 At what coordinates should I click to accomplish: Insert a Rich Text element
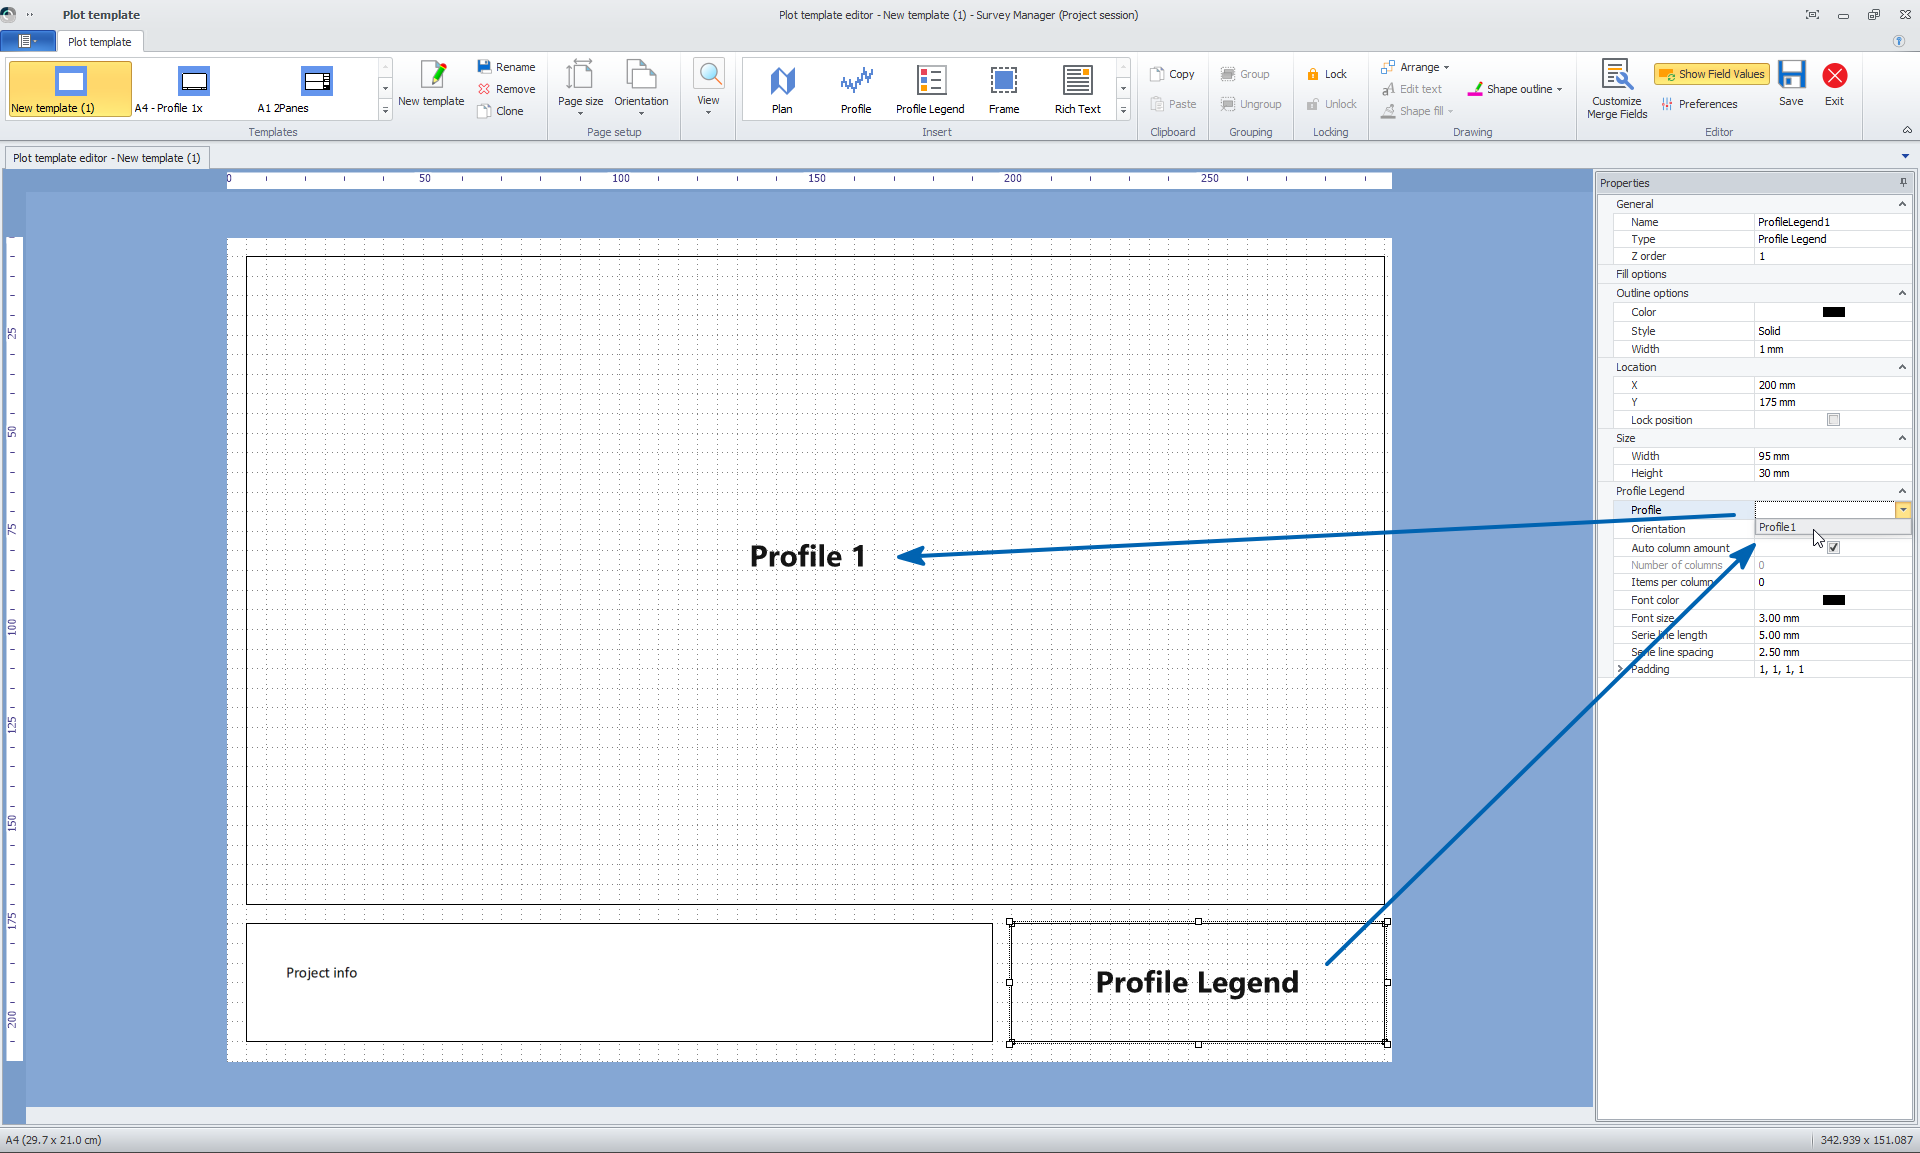1077,89
